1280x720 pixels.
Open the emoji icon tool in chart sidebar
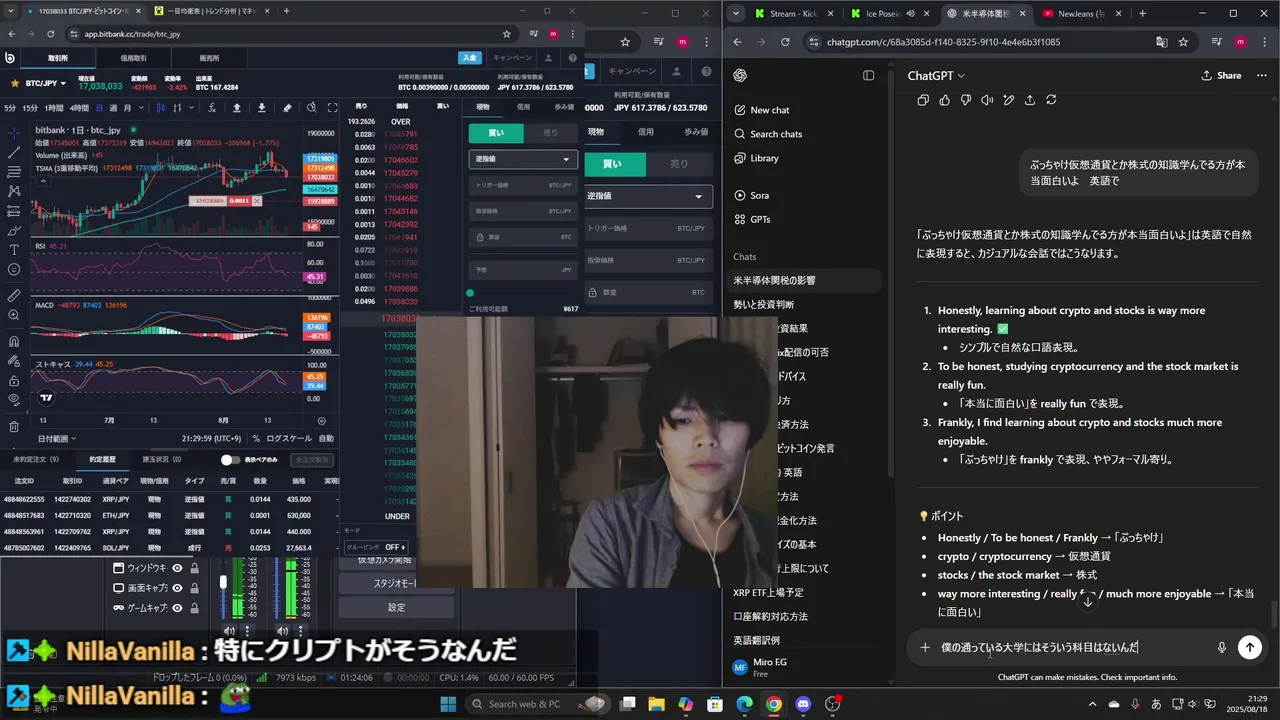click(x=14, y=269)
